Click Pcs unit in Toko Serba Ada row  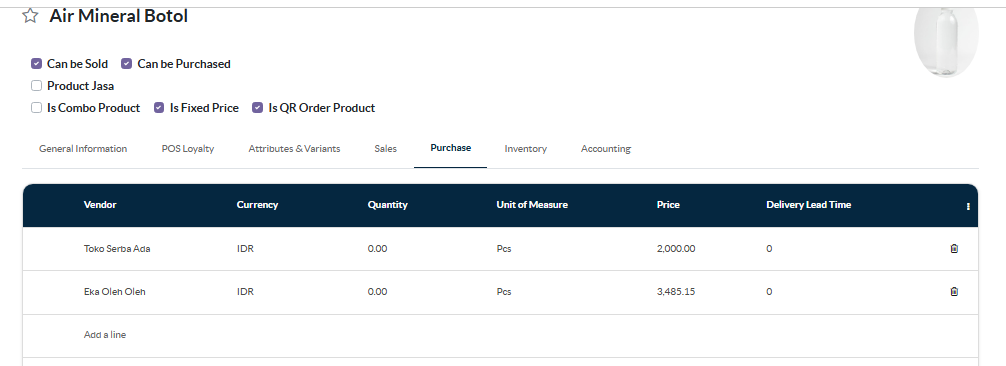504,248
